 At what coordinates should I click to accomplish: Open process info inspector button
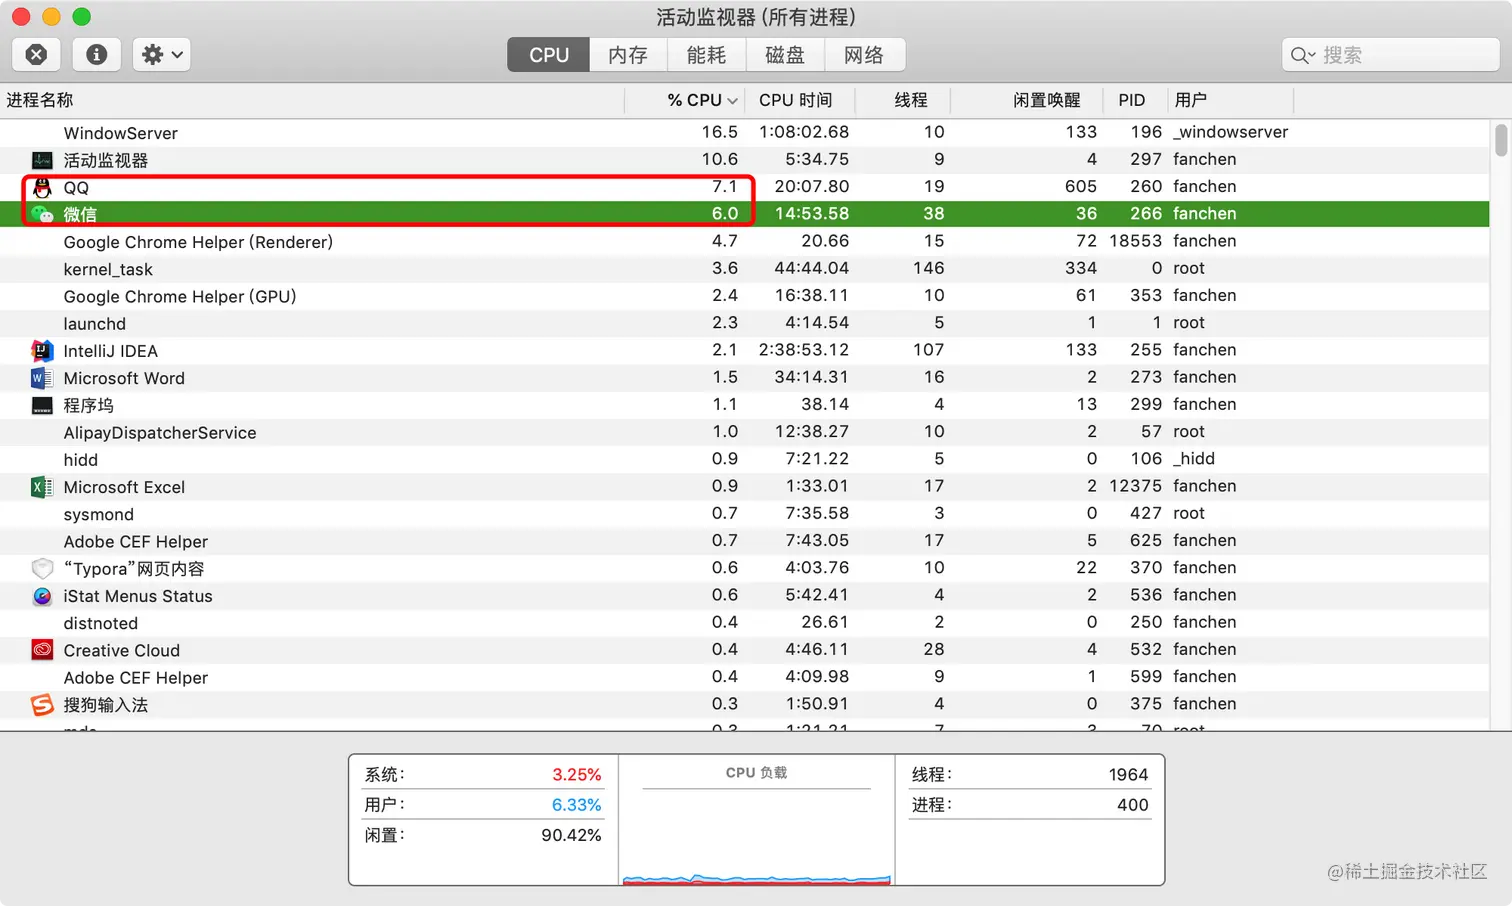[x=97, y=55]
